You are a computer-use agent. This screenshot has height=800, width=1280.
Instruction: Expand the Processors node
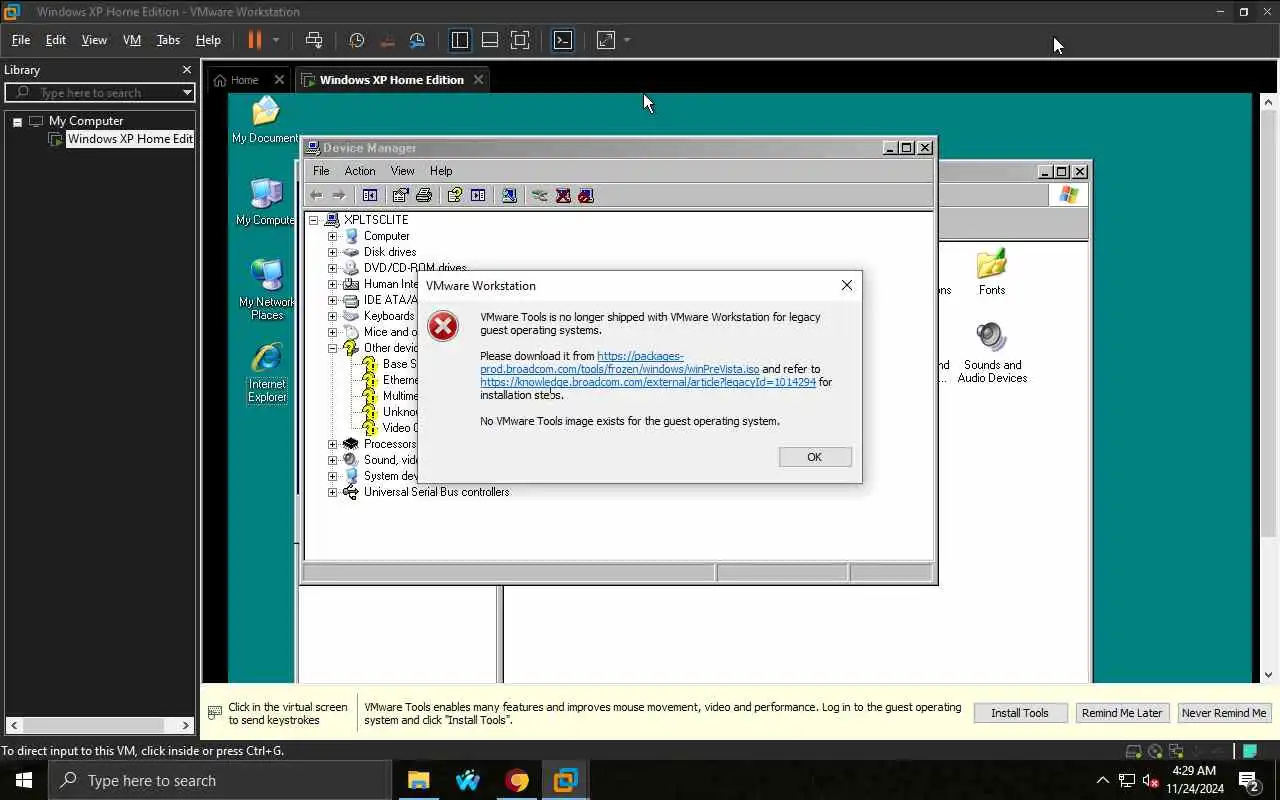pos(333,444)
